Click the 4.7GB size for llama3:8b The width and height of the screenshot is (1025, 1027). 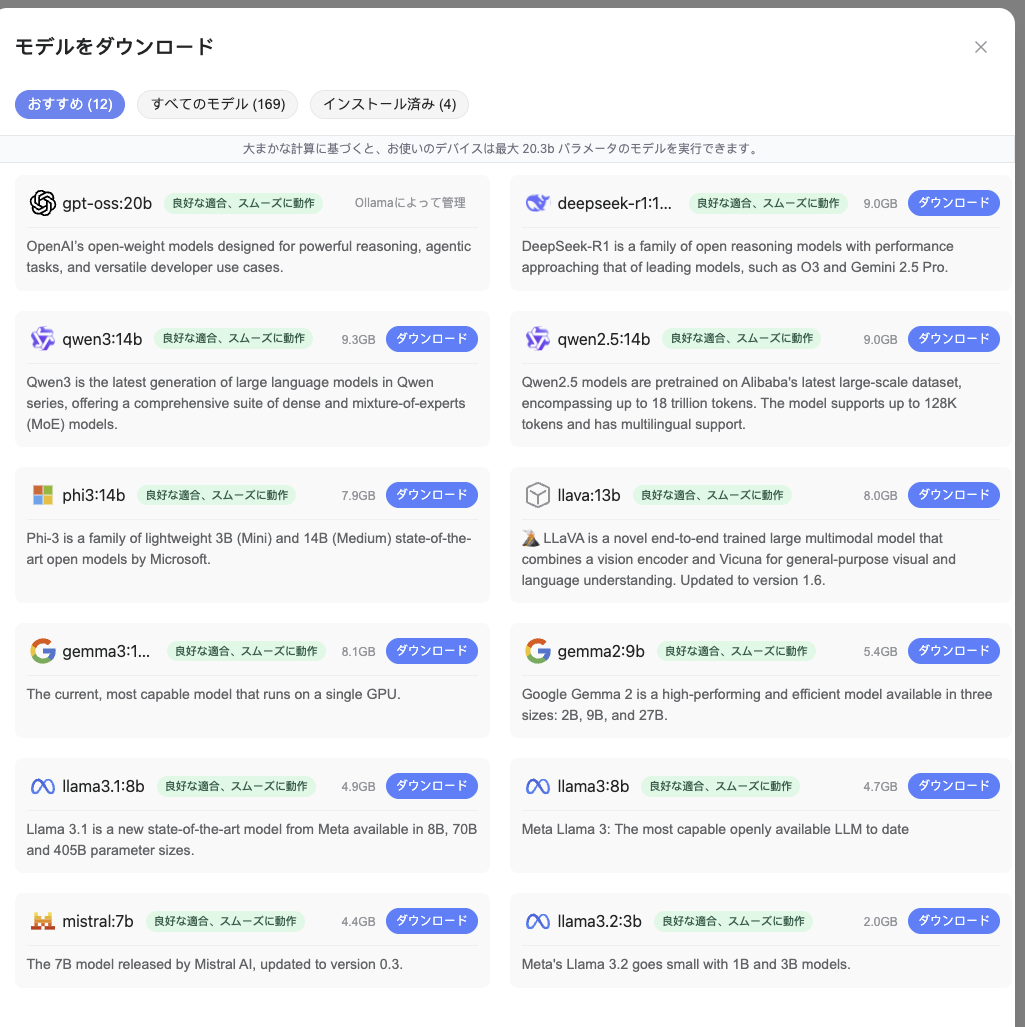click(x=880, y=786)
